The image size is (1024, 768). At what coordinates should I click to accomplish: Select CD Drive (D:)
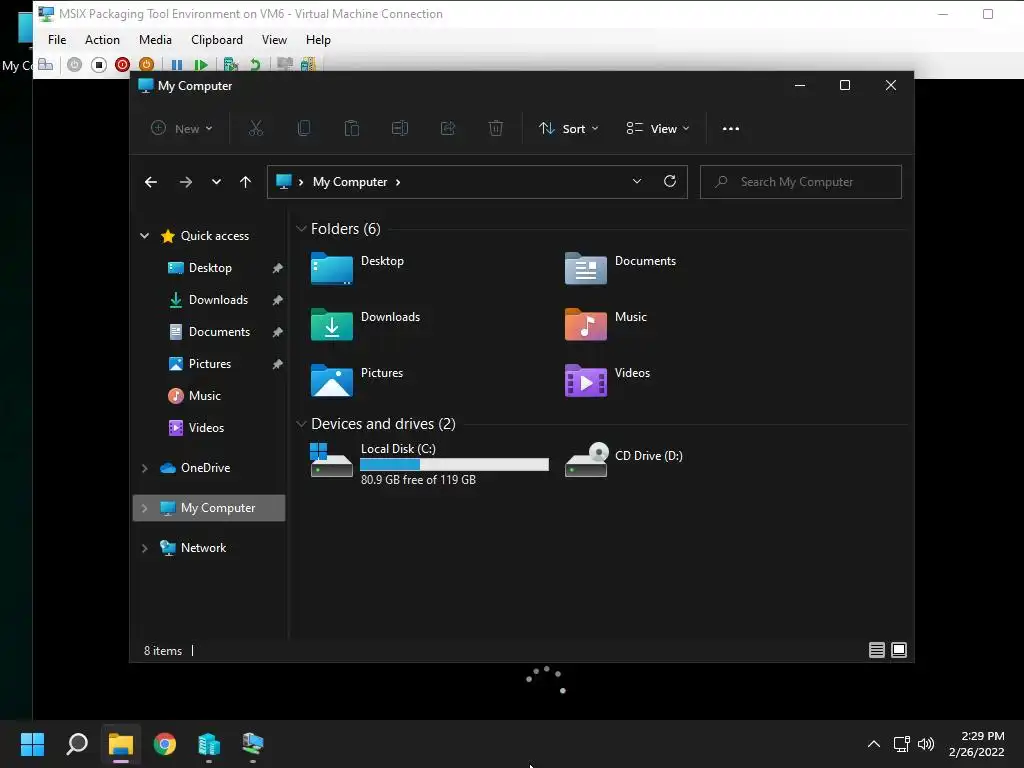(624, 460)
